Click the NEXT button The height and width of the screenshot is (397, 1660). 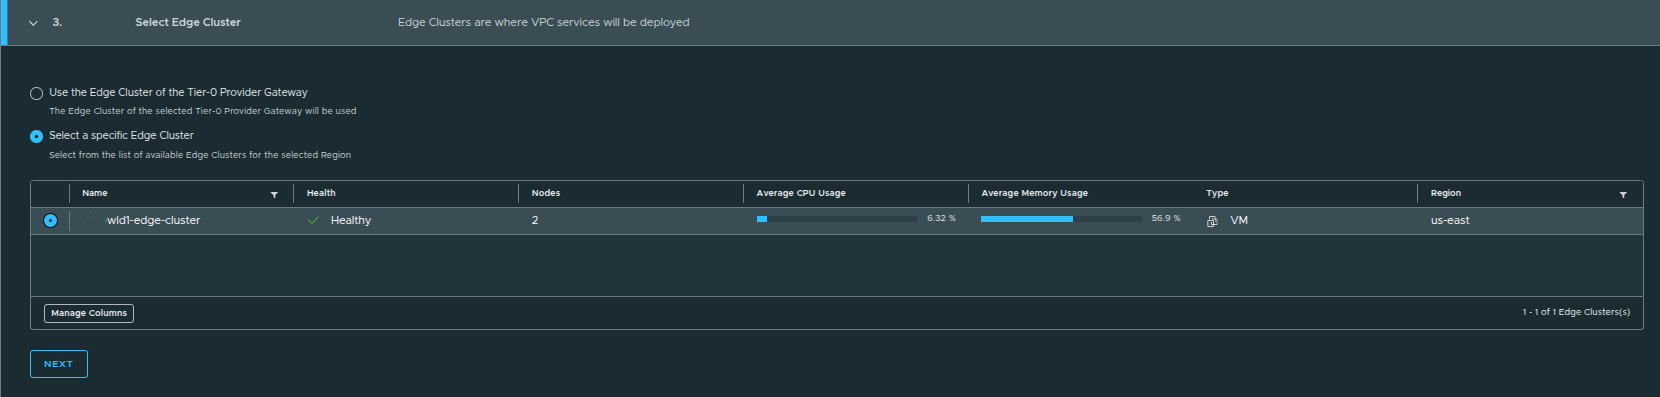click(x=59, y=364)
